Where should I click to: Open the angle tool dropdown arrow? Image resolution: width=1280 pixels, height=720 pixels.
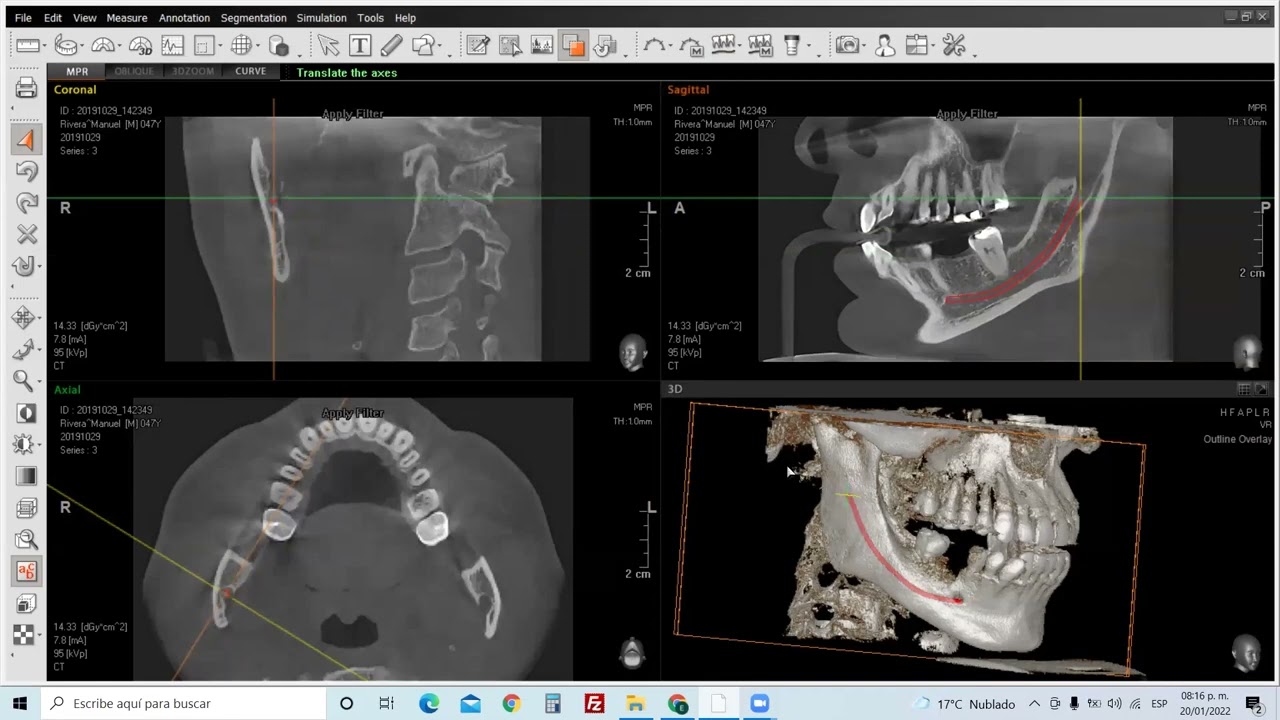118,47
